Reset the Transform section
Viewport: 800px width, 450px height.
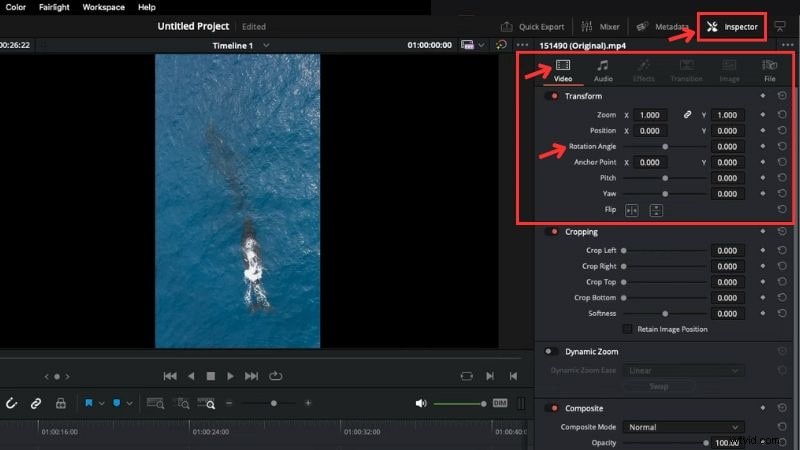click(x=782, y=96)
